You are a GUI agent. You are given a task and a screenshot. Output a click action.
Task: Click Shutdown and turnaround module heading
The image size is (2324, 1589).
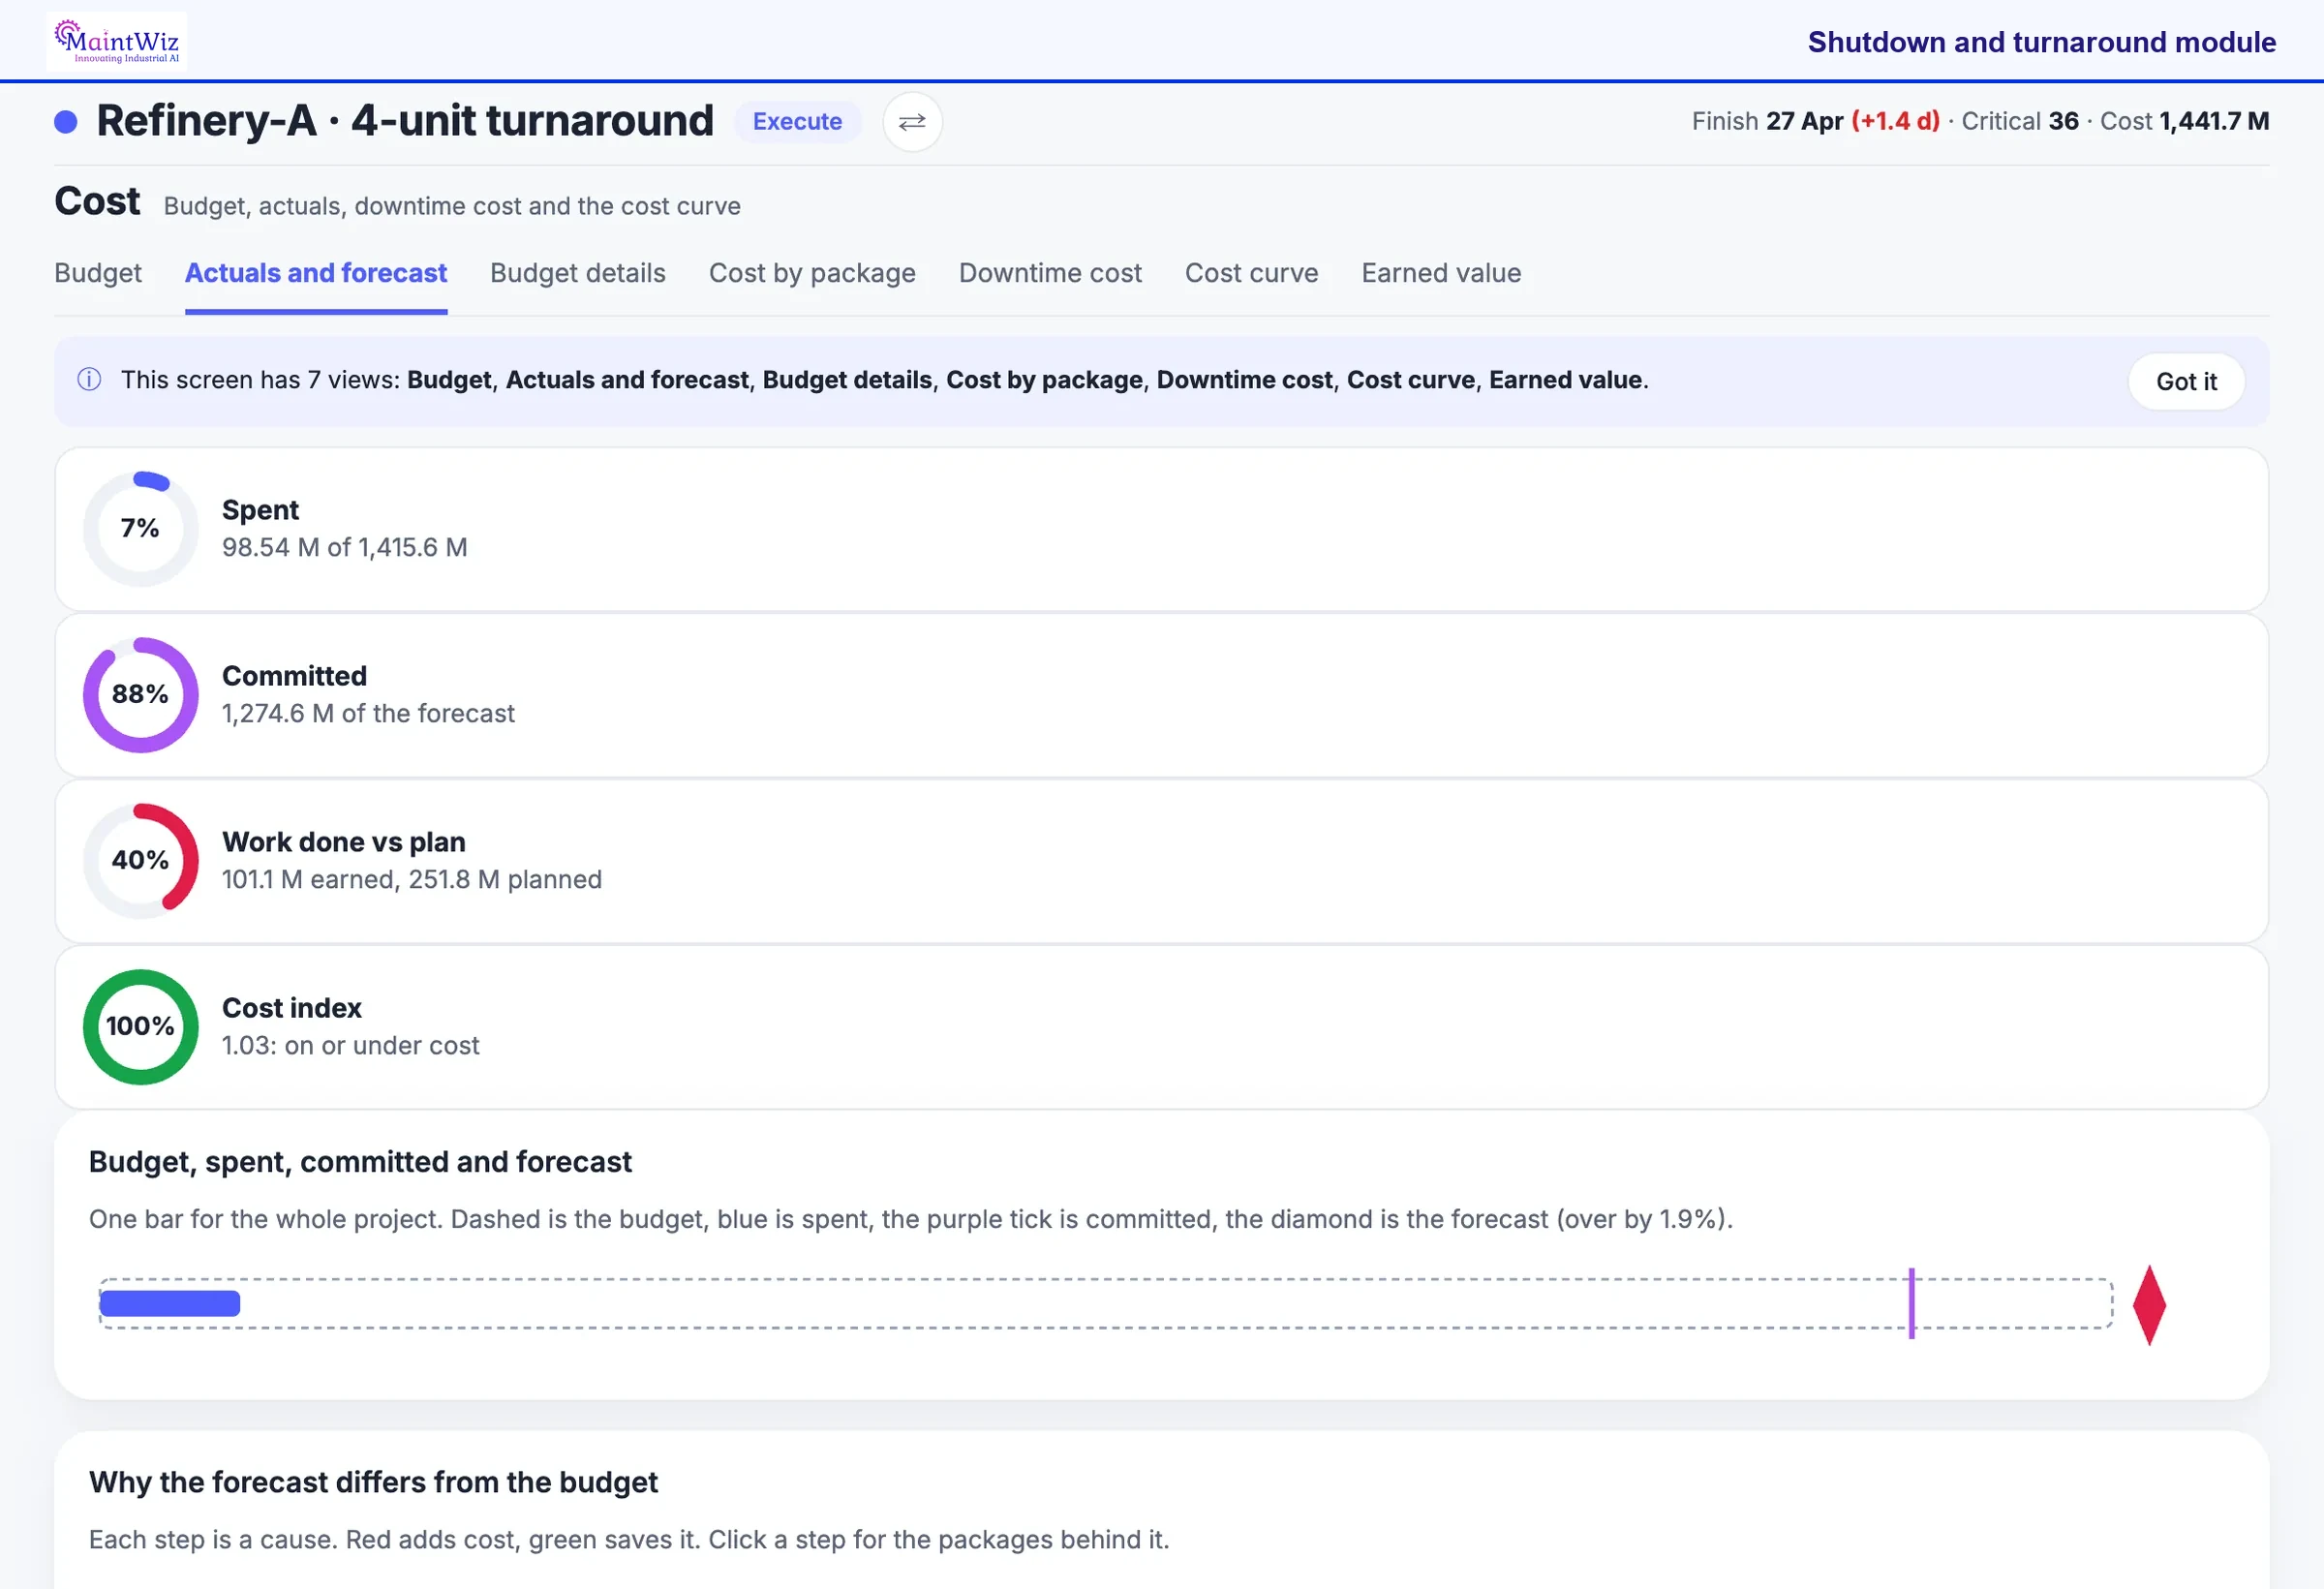click(x=2041, y=42)
